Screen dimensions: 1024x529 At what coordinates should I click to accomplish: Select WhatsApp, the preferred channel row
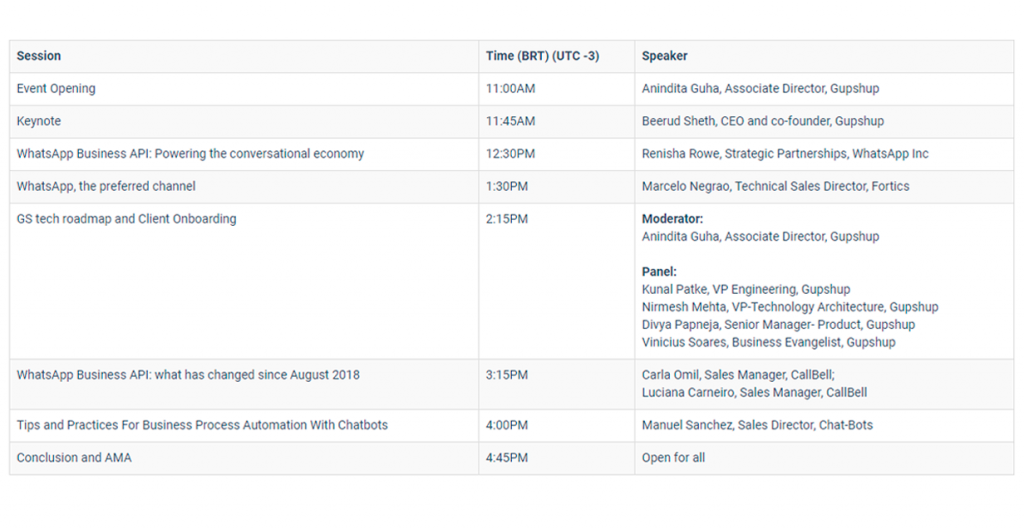click(106, 186)
